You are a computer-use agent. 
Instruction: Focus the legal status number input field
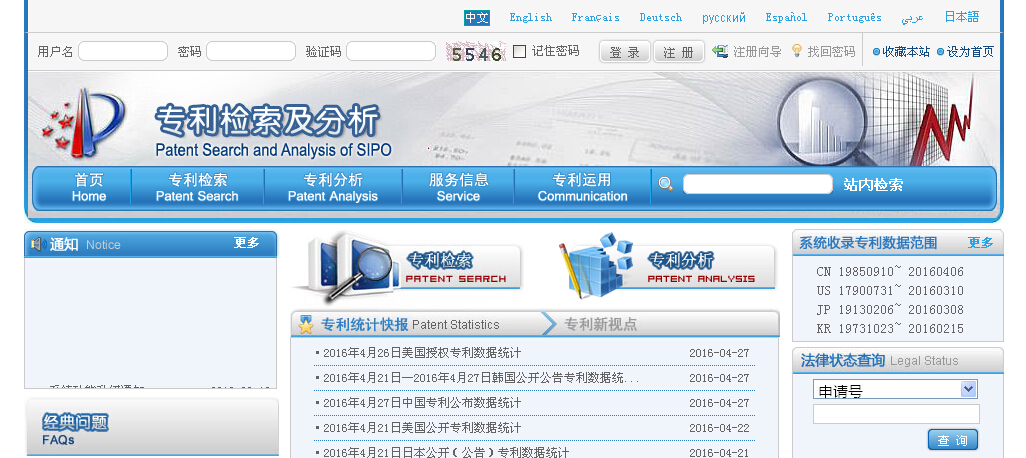coord(896,414)
